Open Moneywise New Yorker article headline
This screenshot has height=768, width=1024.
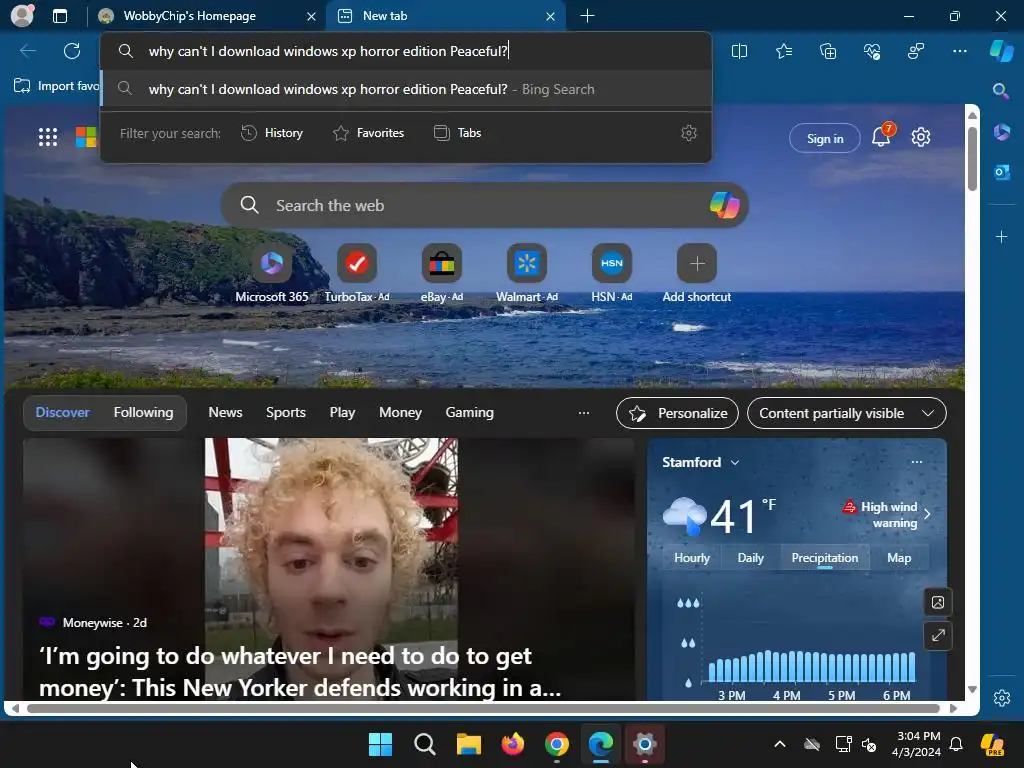tap(300, 672)
